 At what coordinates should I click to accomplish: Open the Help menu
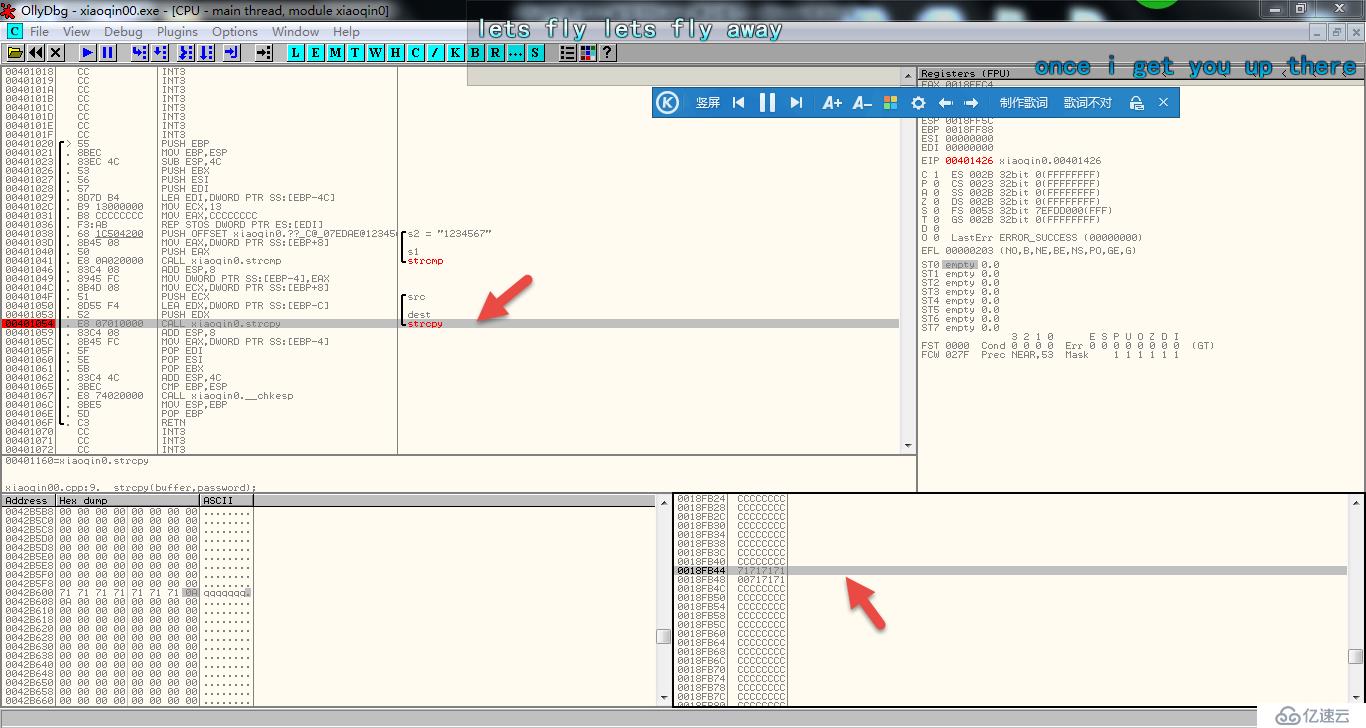pos(346,31)
